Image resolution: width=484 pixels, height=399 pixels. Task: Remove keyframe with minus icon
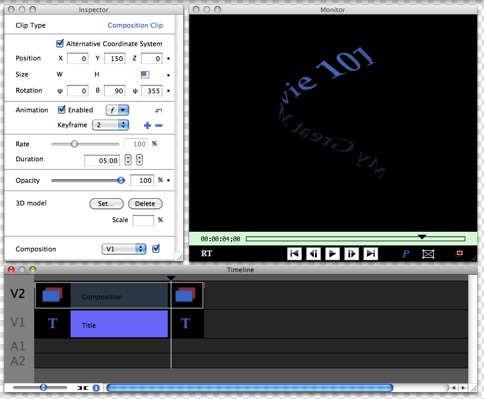tap(159, 125)
